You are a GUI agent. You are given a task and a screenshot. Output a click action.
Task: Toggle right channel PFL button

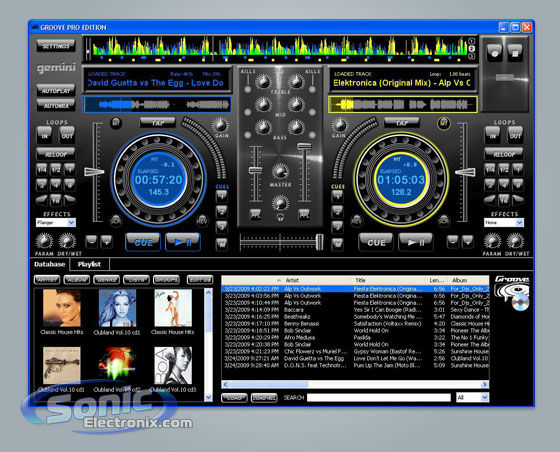pyautogui.click(x=304, y=214)
